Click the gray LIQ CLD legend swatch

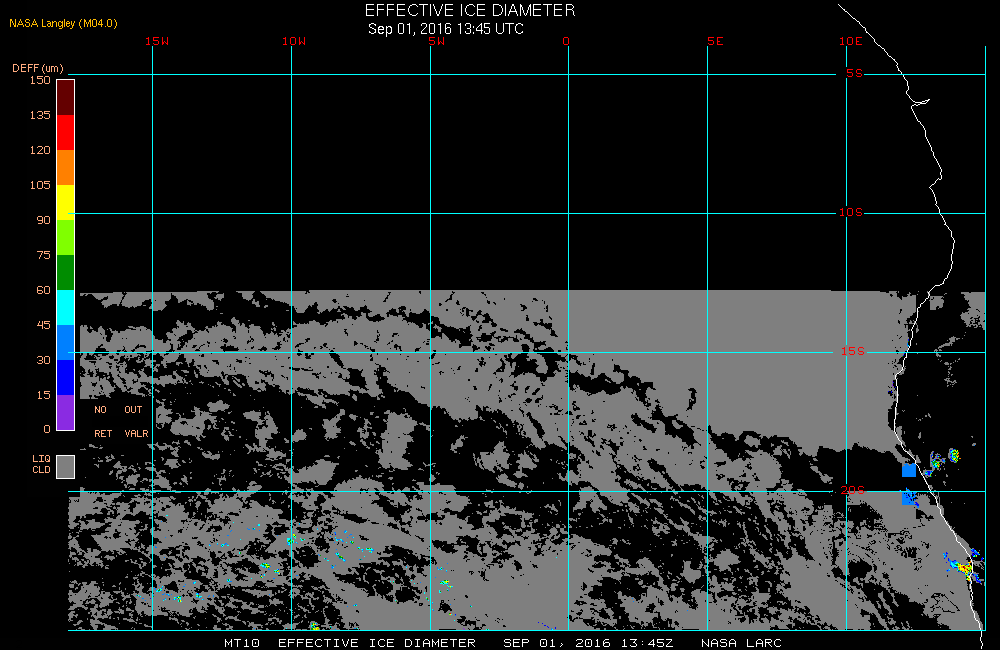(x=66, y=466)
